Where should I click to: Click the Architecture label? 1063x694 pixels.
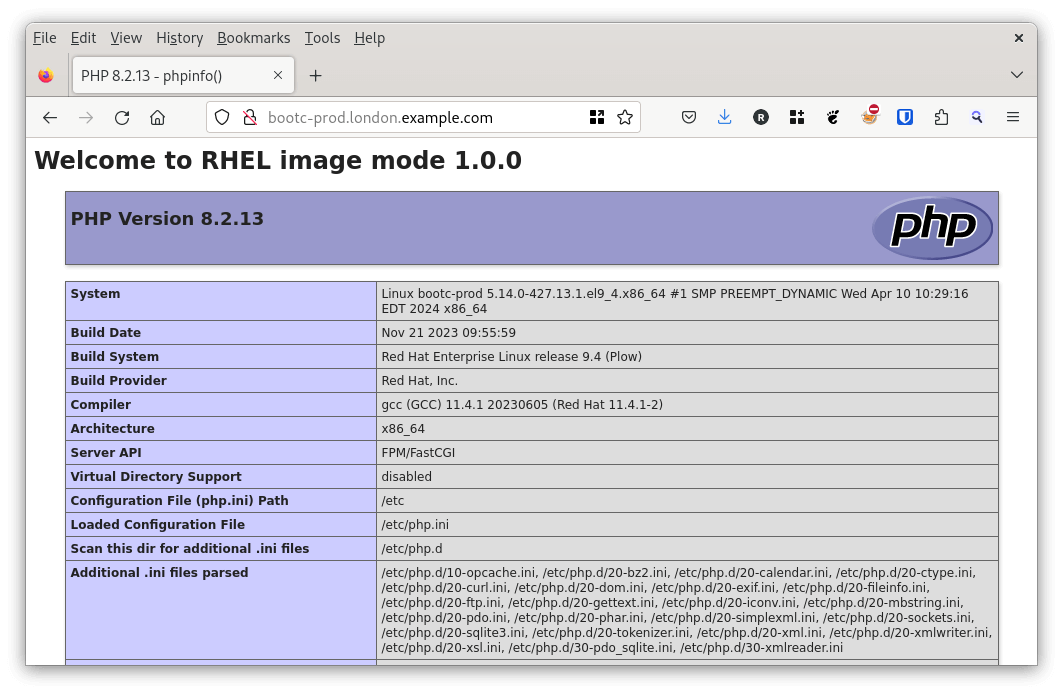click(113, 428)
